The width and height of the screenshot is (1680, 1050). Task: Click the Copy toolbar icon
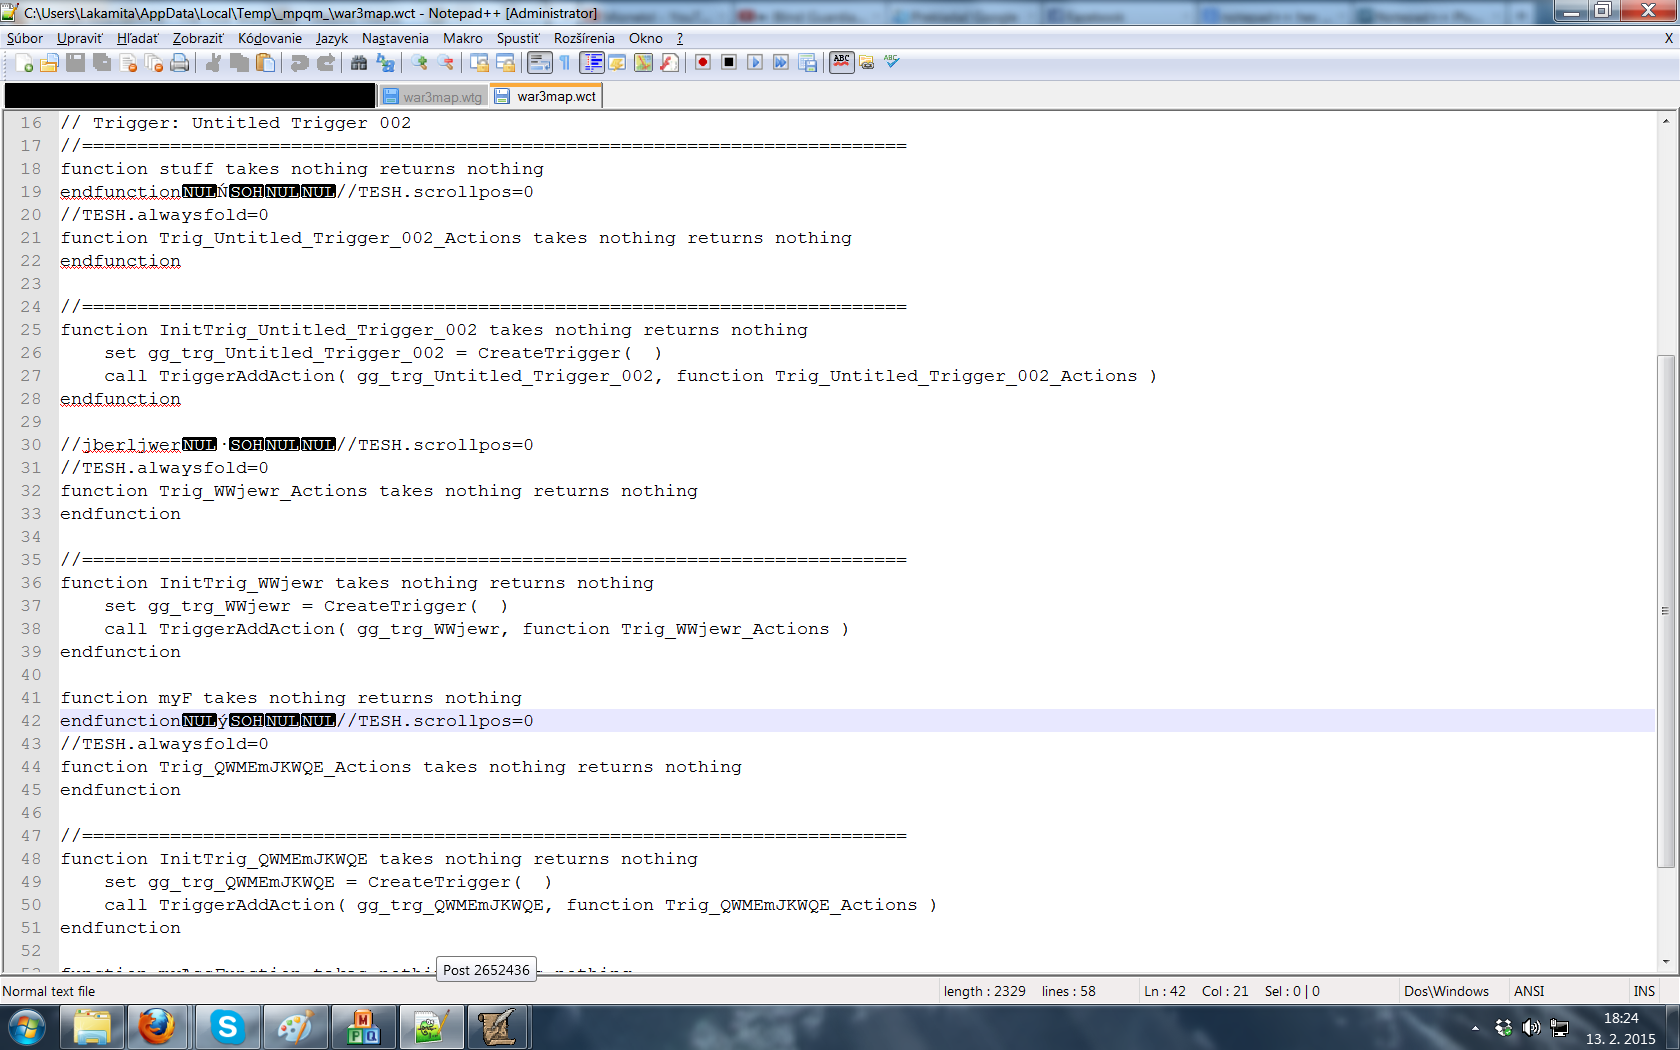[239, 63]
